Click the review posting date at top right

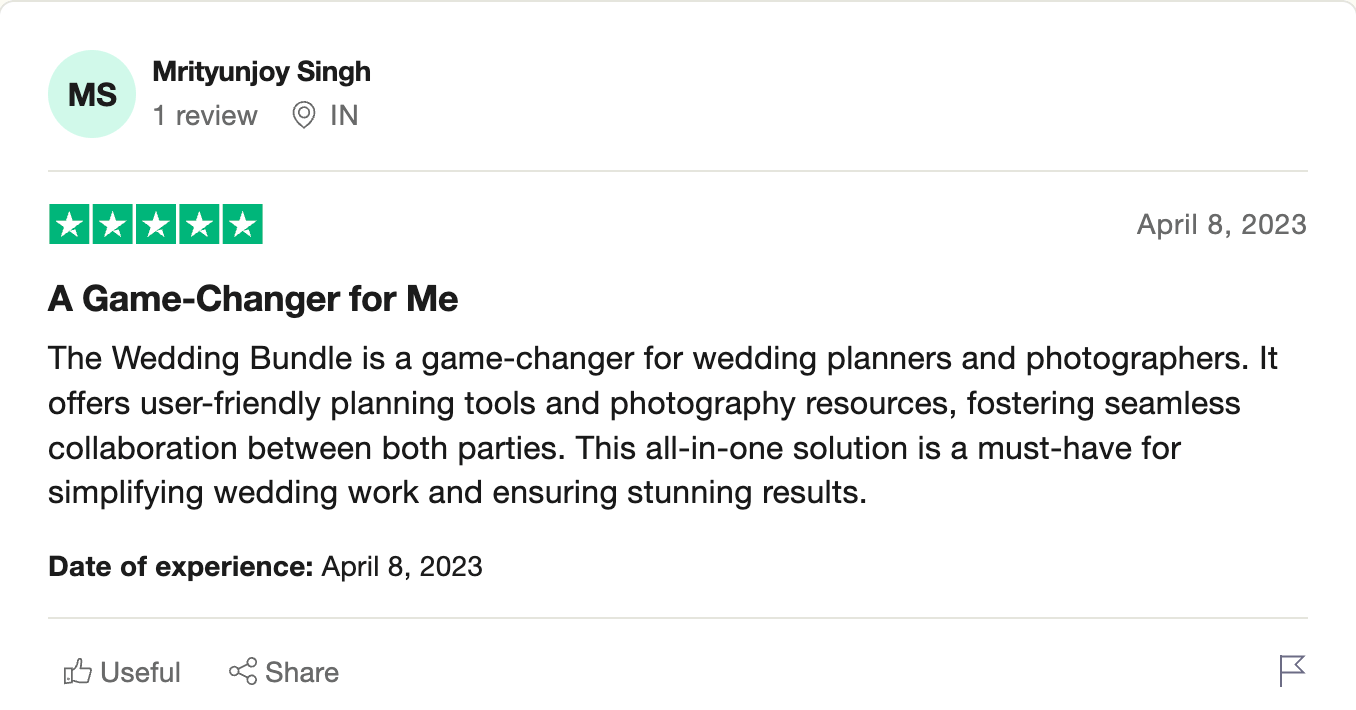click(x=1221, y=224)
